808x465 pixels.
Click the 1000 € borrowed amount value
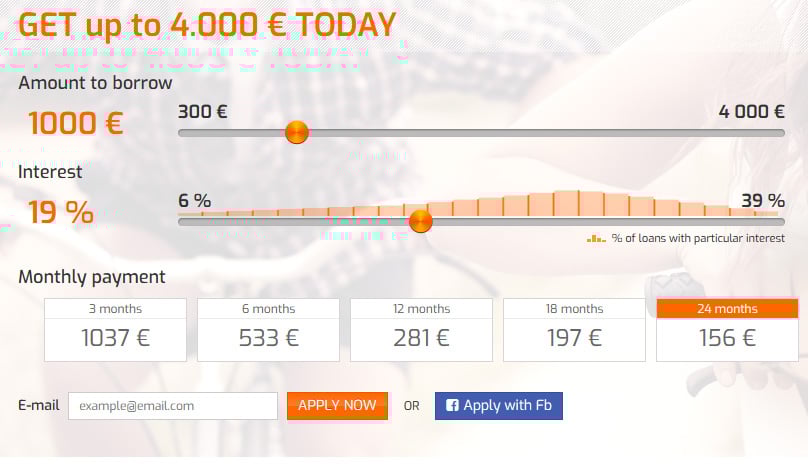click(x=76, y=124)
